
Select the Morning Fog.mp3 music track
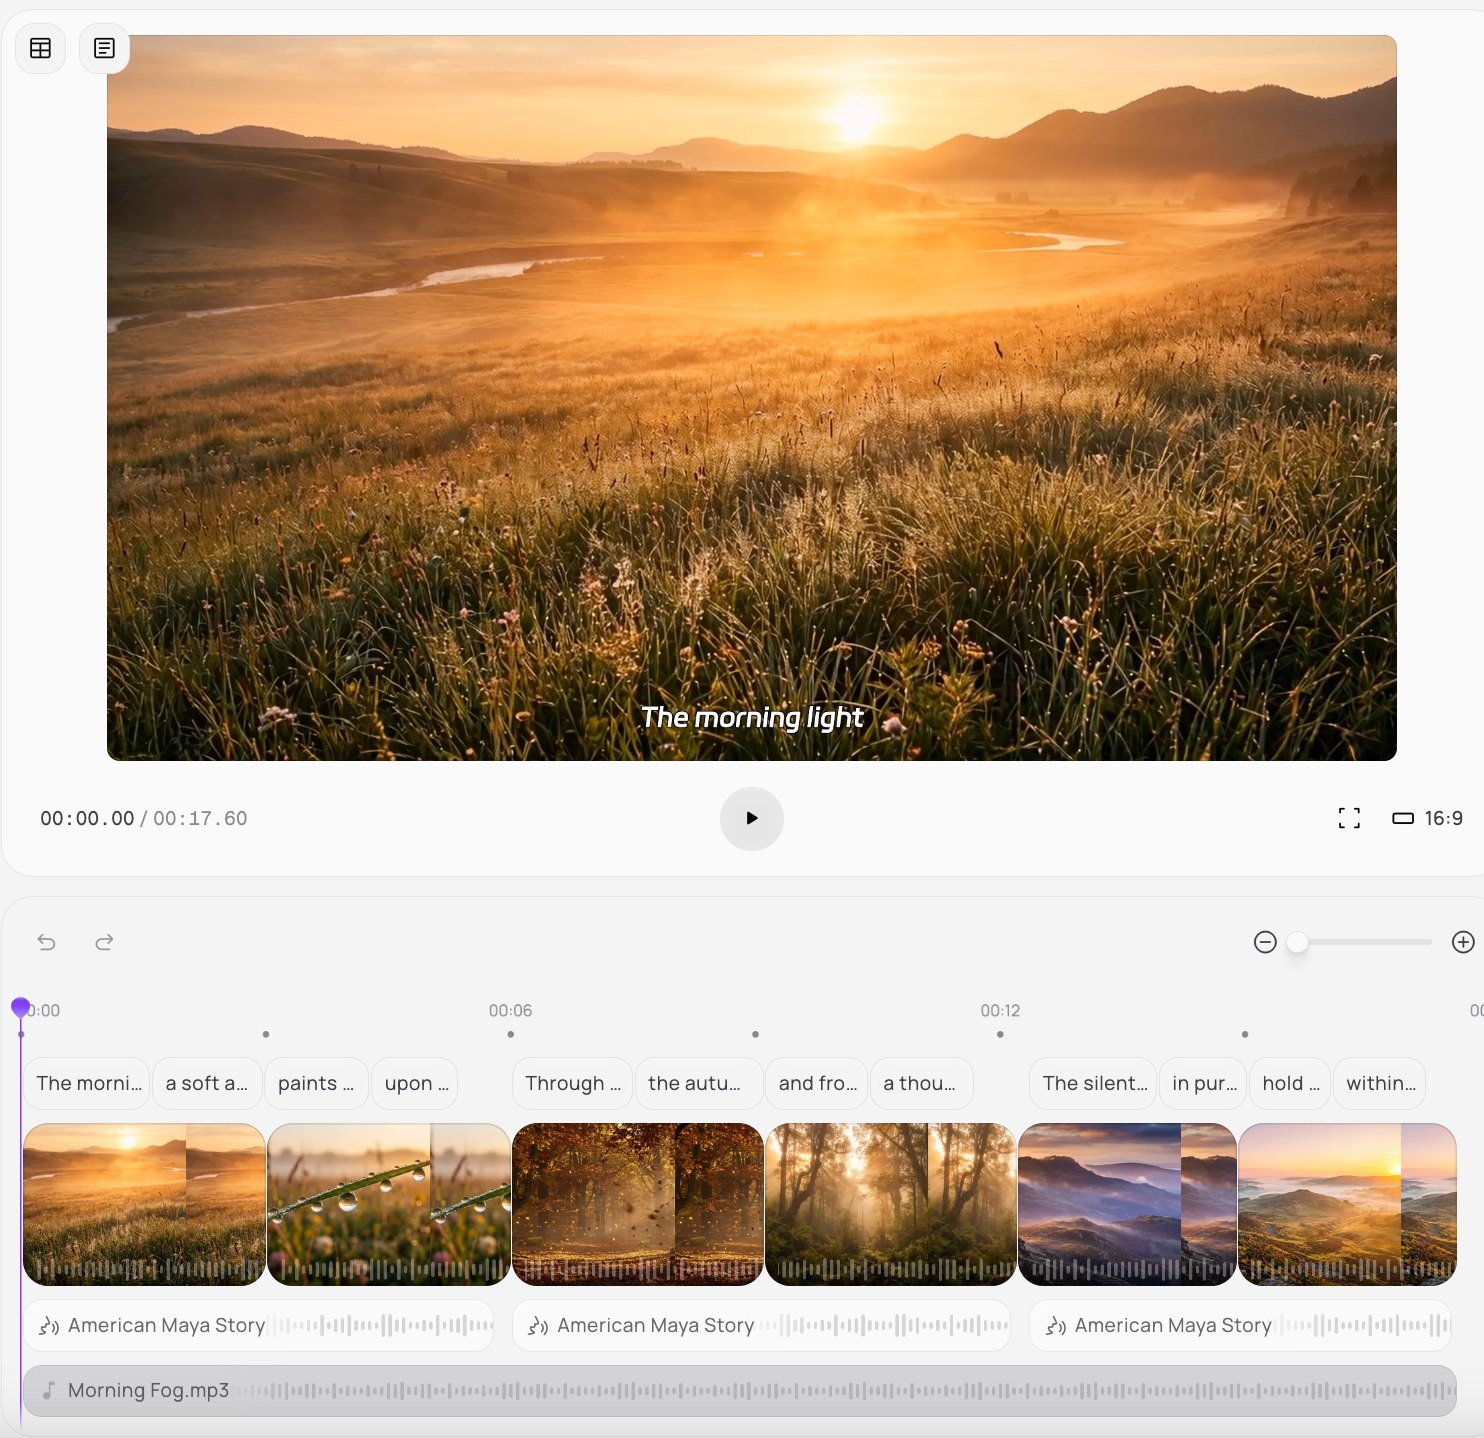[738, 1390]
